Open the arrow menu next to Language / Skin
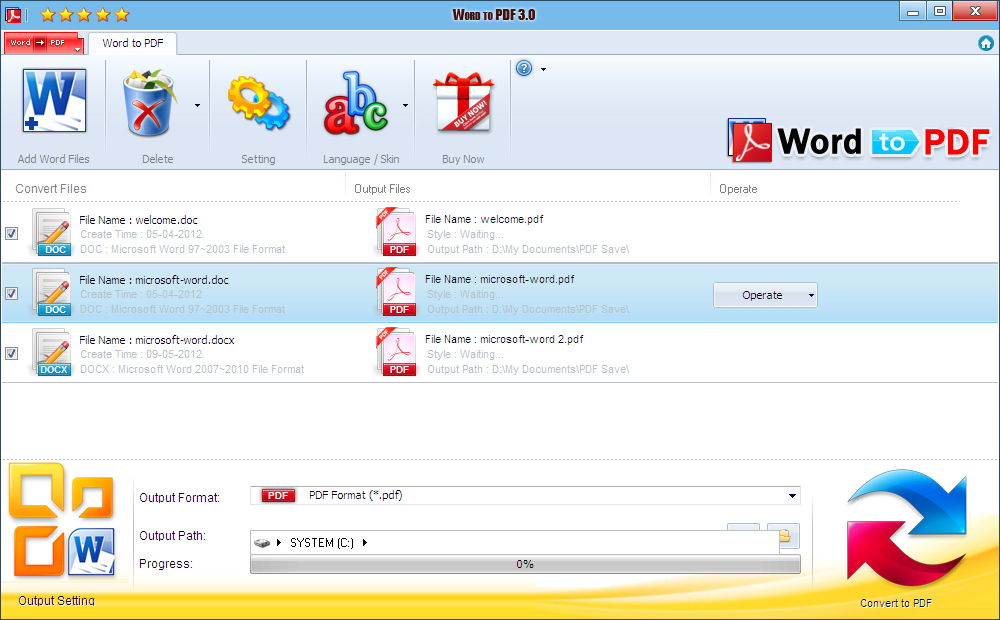Image resolution: width=1000 pixels, height=620 pixels. click(x=405, y=105)
